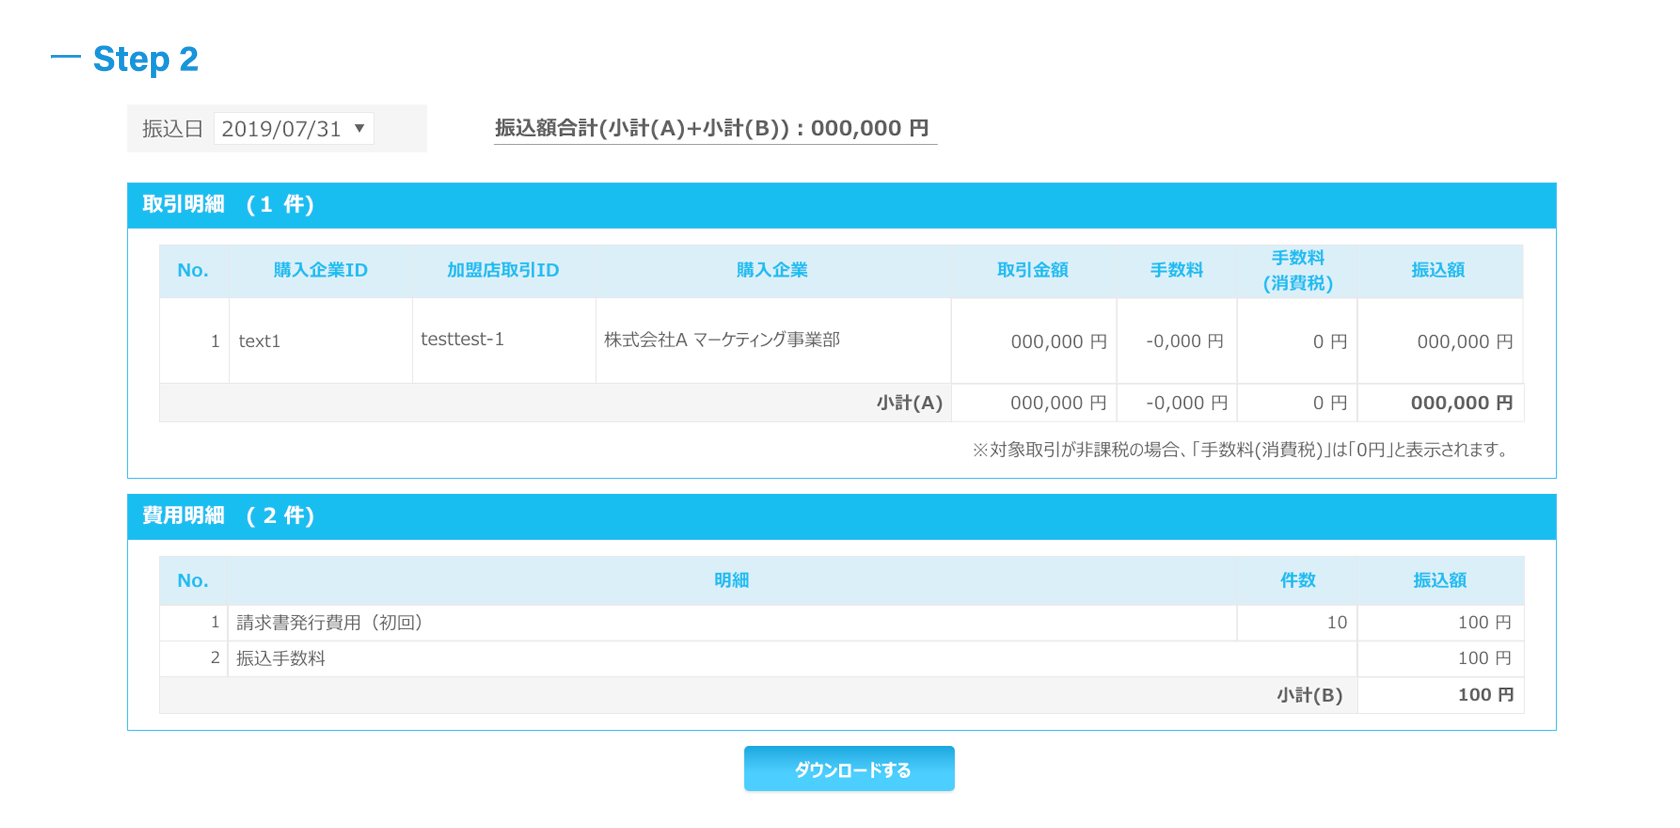The height and width of the screenshot is (828, 1680).
Task: Click the 振込額合計 total amount text
Action: [712, 128]
